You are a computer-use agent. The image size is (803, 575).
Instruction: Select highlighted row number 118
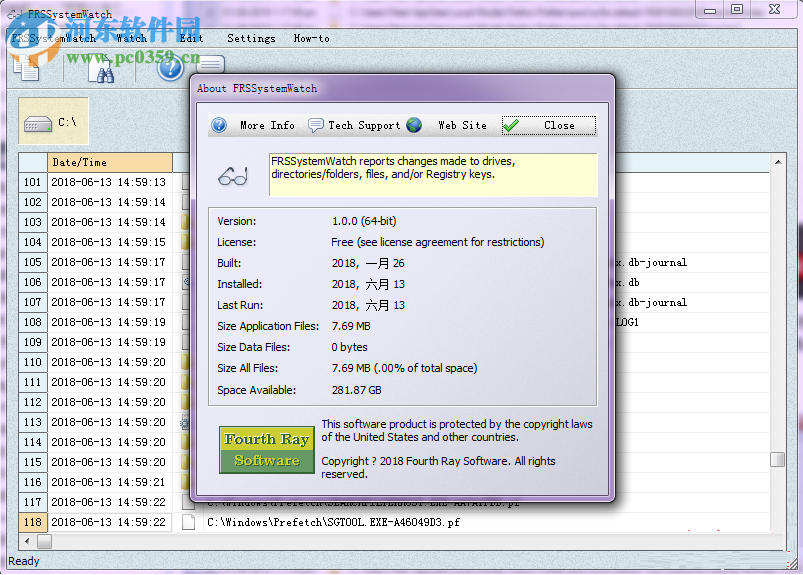[x=33, y=522]
